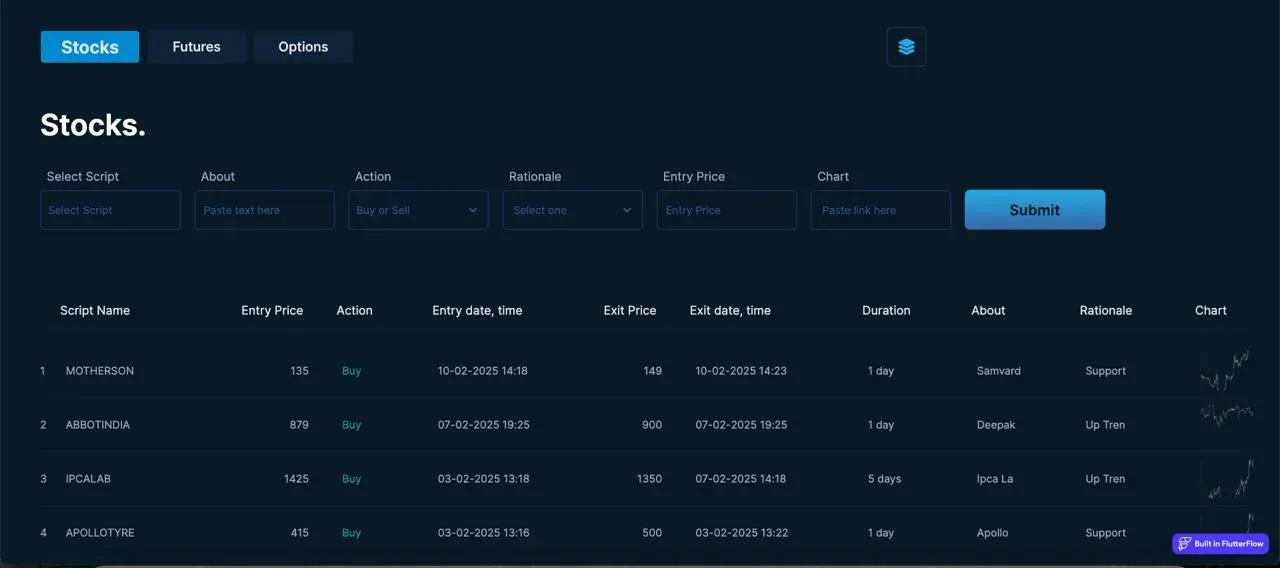This screenshot has height=568, width=1280.
Task: Click entry price 135 for MOTHERSON
Action: pyautogui.click(x=300, y=371)
